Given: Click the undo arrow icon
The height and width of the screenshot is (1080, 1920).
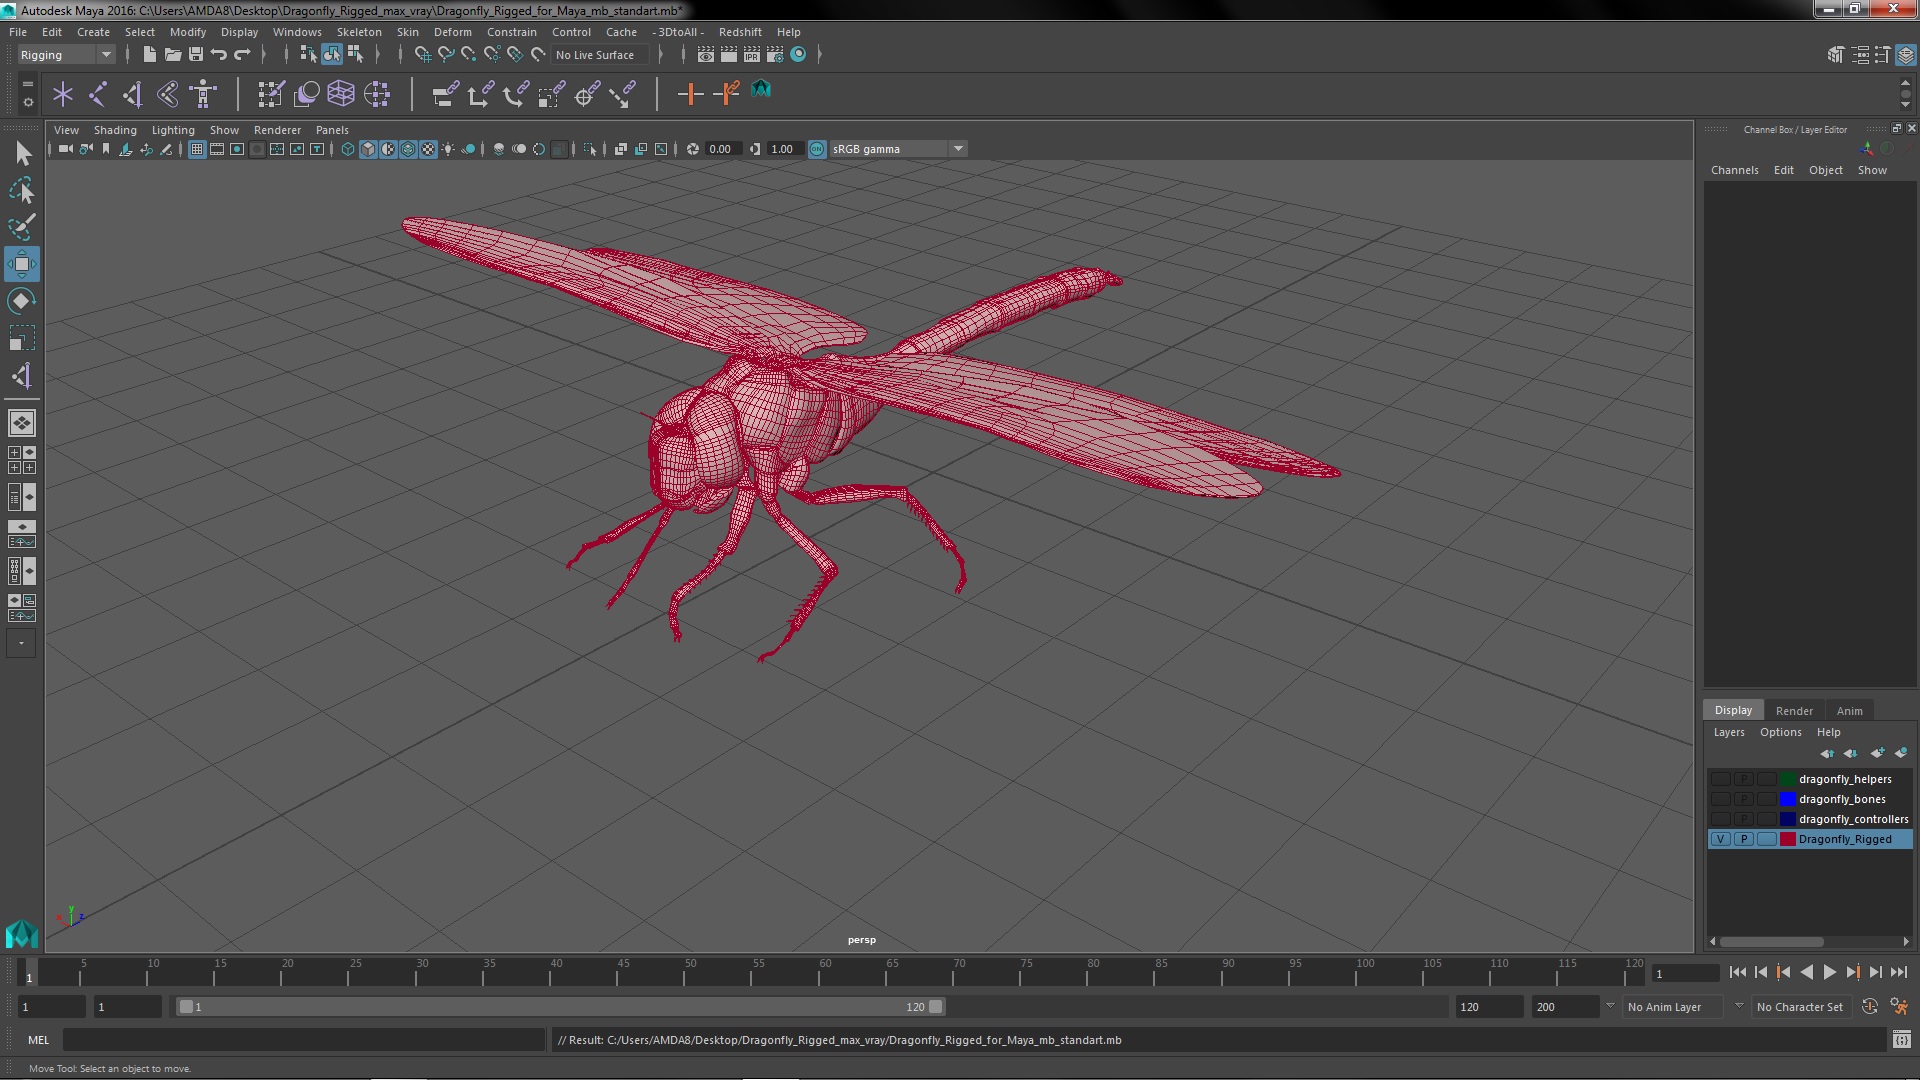Looking at the screenshot, I should tap(218, 55).
